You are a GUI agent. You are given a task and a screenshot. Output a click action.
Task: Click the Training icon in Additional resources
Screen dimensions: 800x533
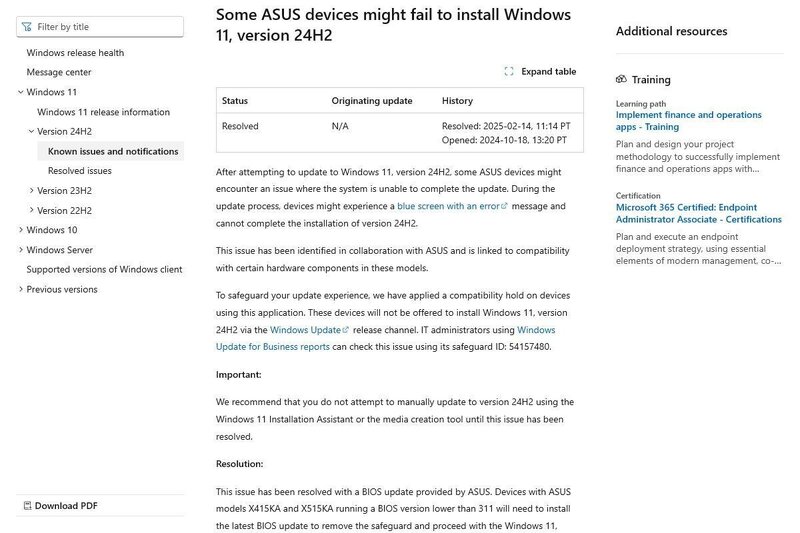621,79
